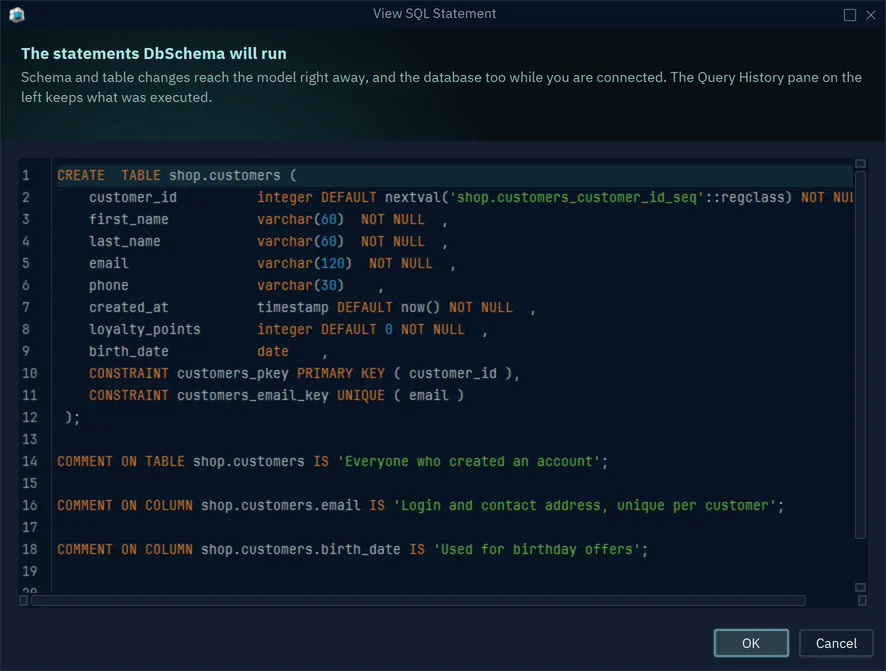
Task: Click the vertical scrollbar thumb in SQL editor
Action: tap(861, 355)
